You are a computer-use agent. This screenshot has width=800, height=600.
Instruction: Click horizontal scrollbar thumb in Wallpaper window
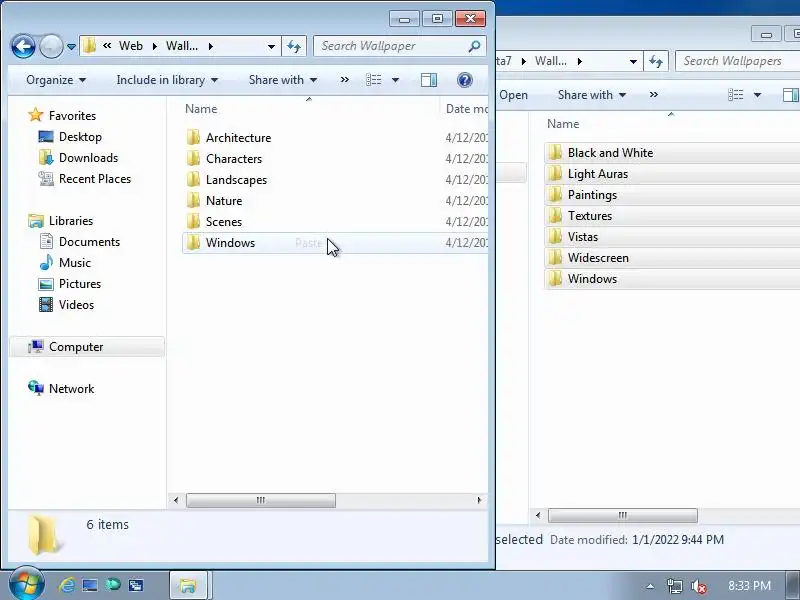pyautogui.click(x=261, y=500)
